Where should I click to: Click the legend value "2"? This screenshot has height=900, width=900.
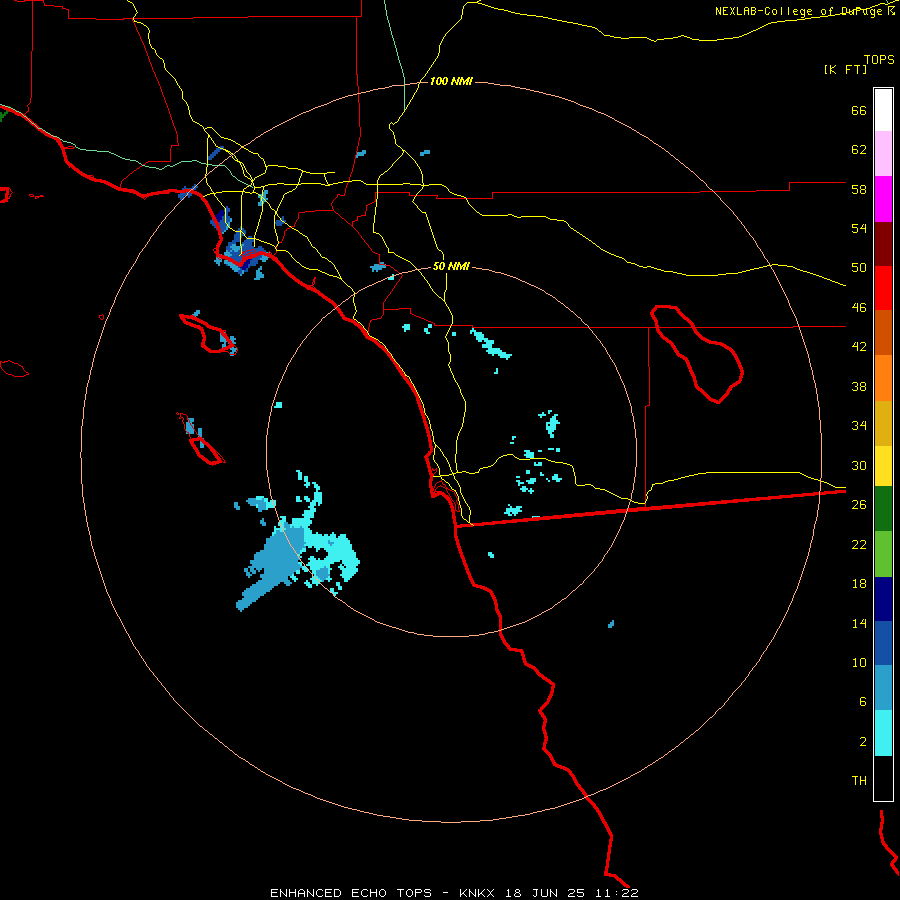pos(863,742)
